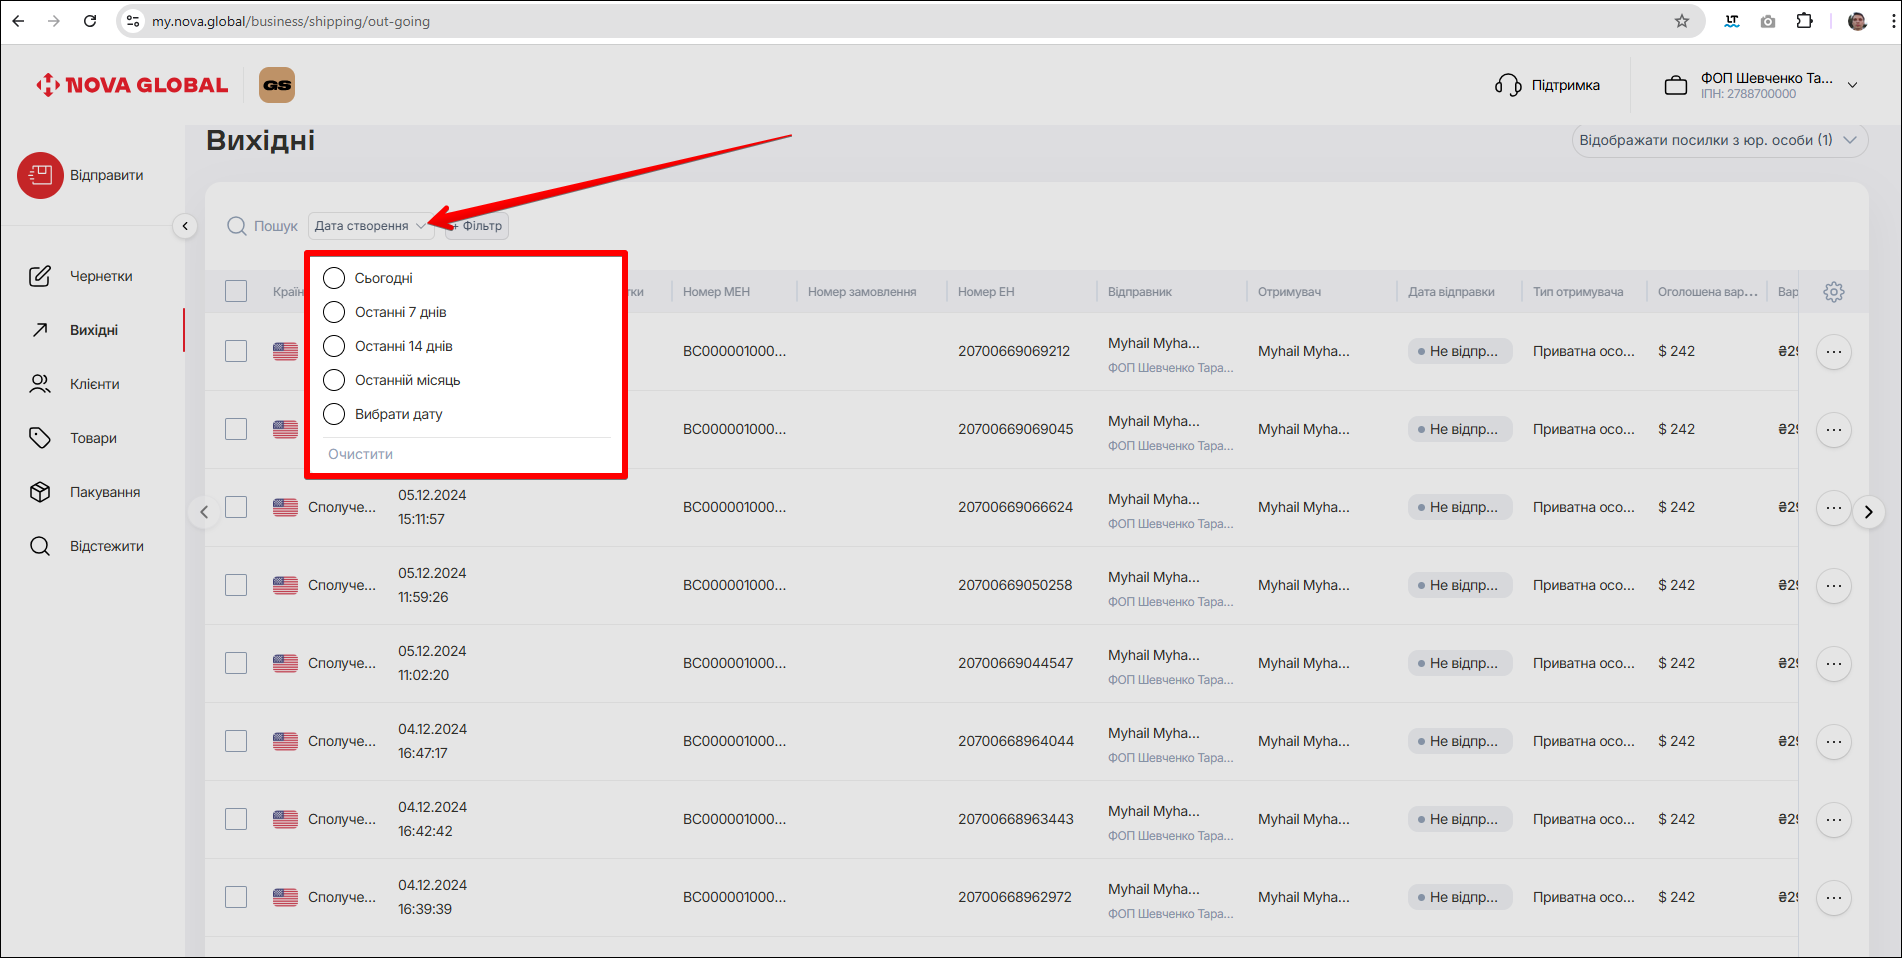
Task: Open the table column settings gear
Action: [1833, 292]
